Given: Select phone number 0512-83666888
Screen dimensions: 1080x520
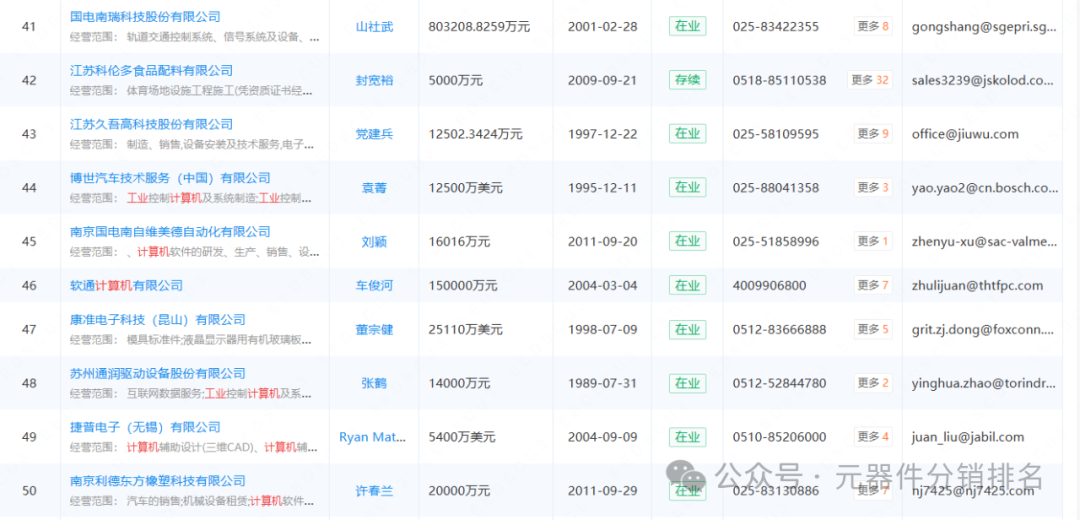Looking at the screenshot, I should coord(779,330).
